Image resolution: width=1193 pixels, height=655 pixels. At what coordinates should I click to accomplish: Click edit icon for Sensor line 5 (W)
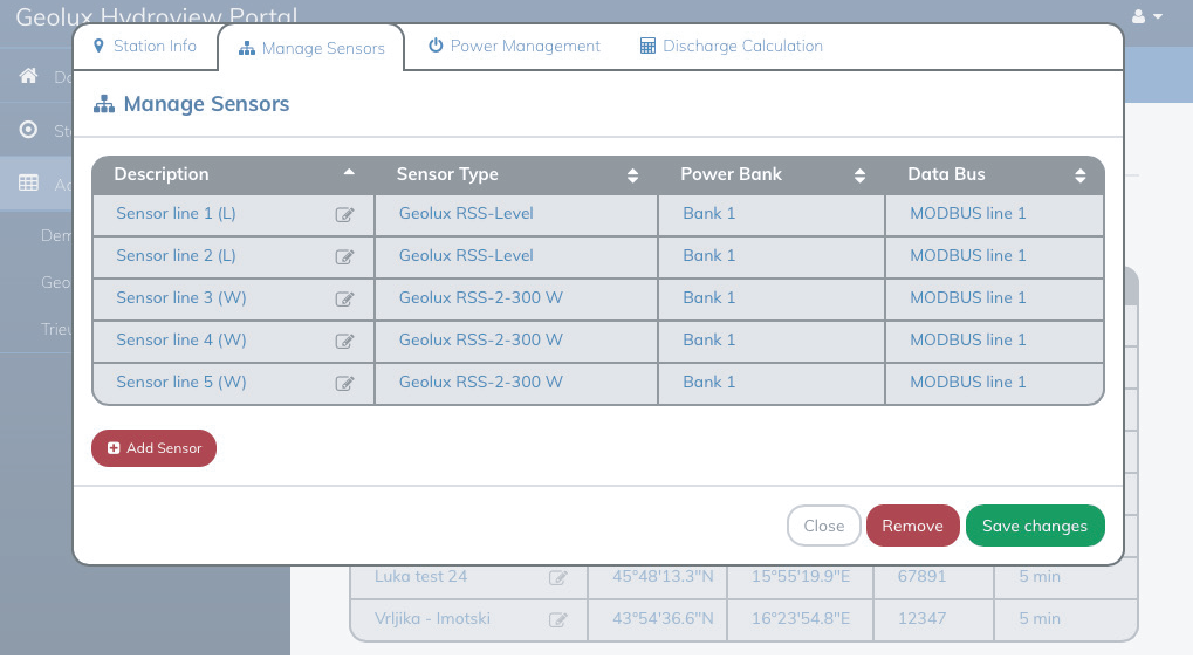coord(345,382)
